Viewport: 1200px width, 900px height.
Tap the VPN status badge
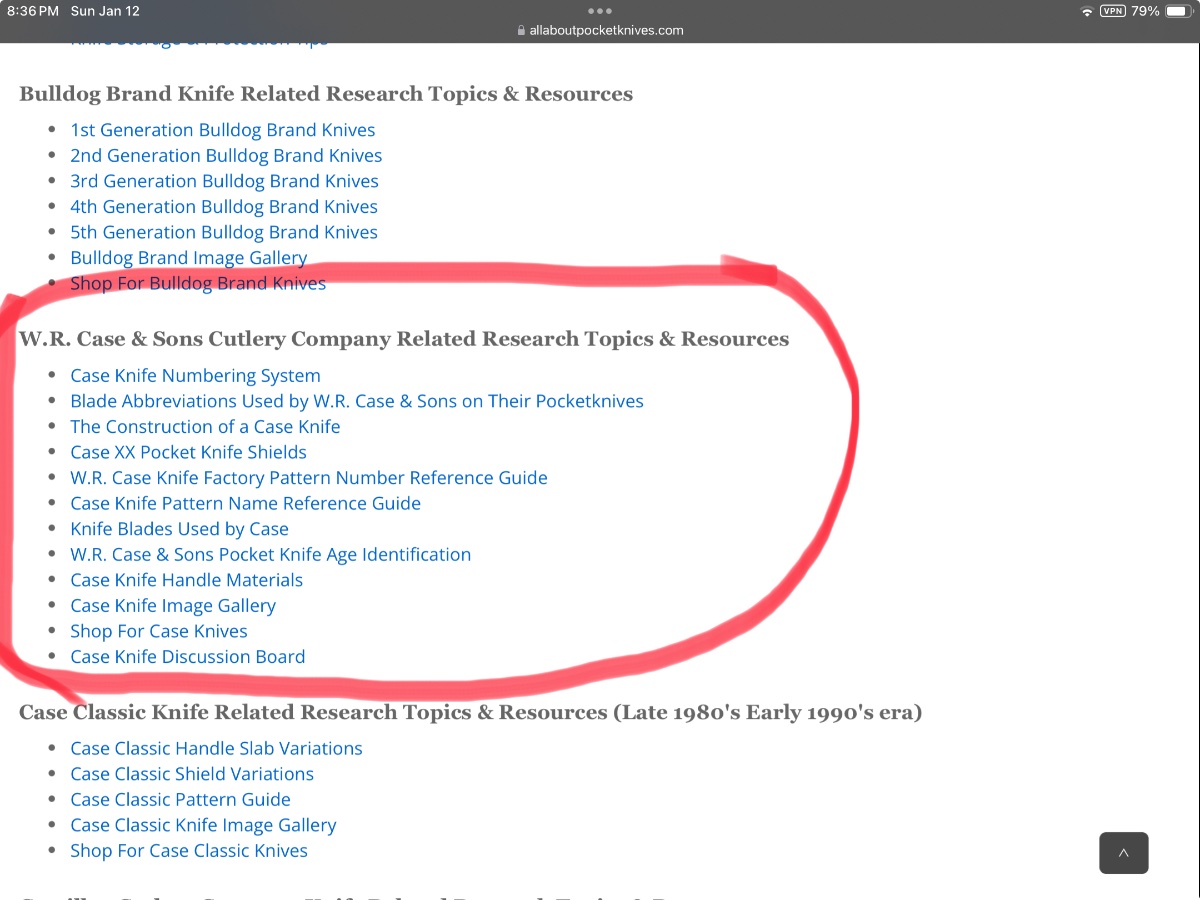tap(1112, 11)
